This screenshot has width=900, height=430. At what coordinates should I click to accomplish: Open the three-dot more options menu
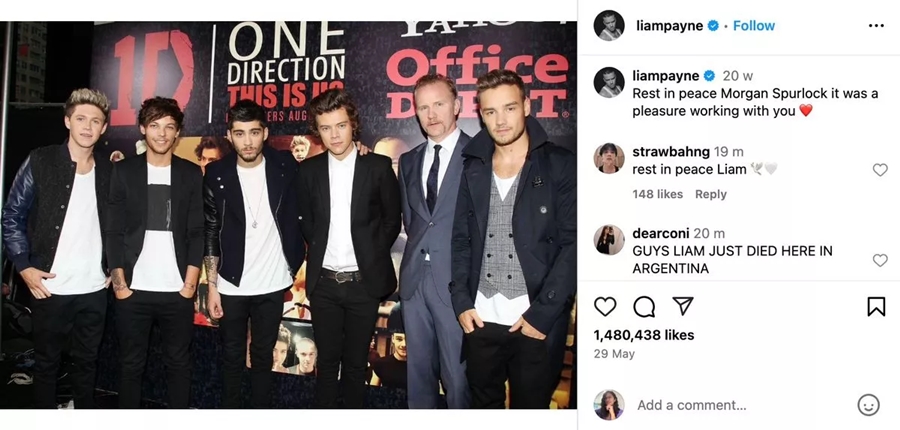point(876,26)
